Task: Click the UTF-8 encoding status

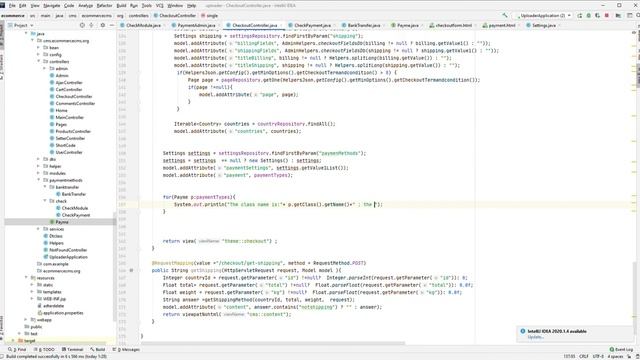Action: coord(598,357)
